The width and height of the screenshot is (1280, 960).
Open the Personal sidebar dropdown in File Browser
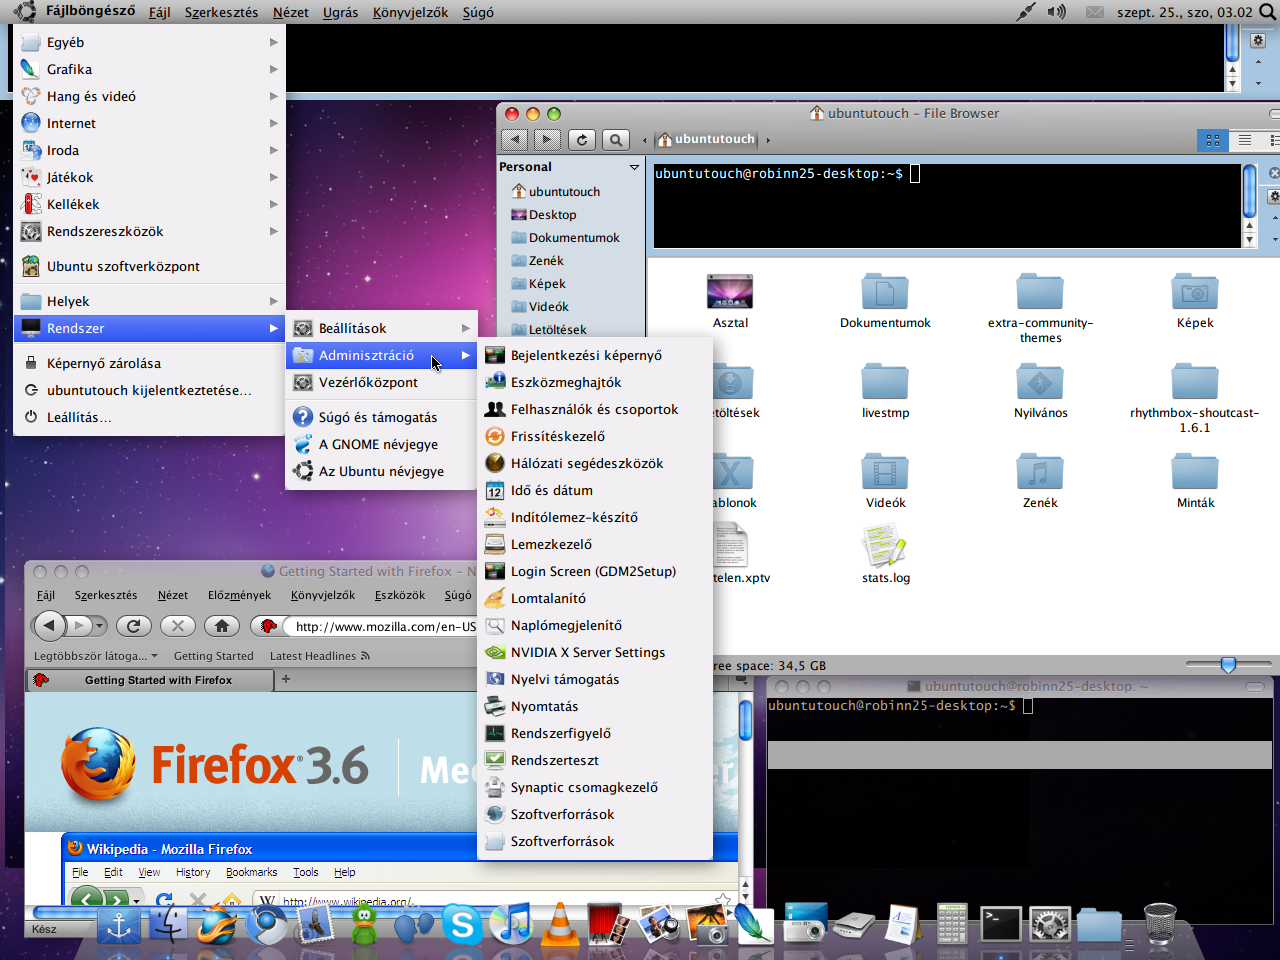[x=634, y=167]
